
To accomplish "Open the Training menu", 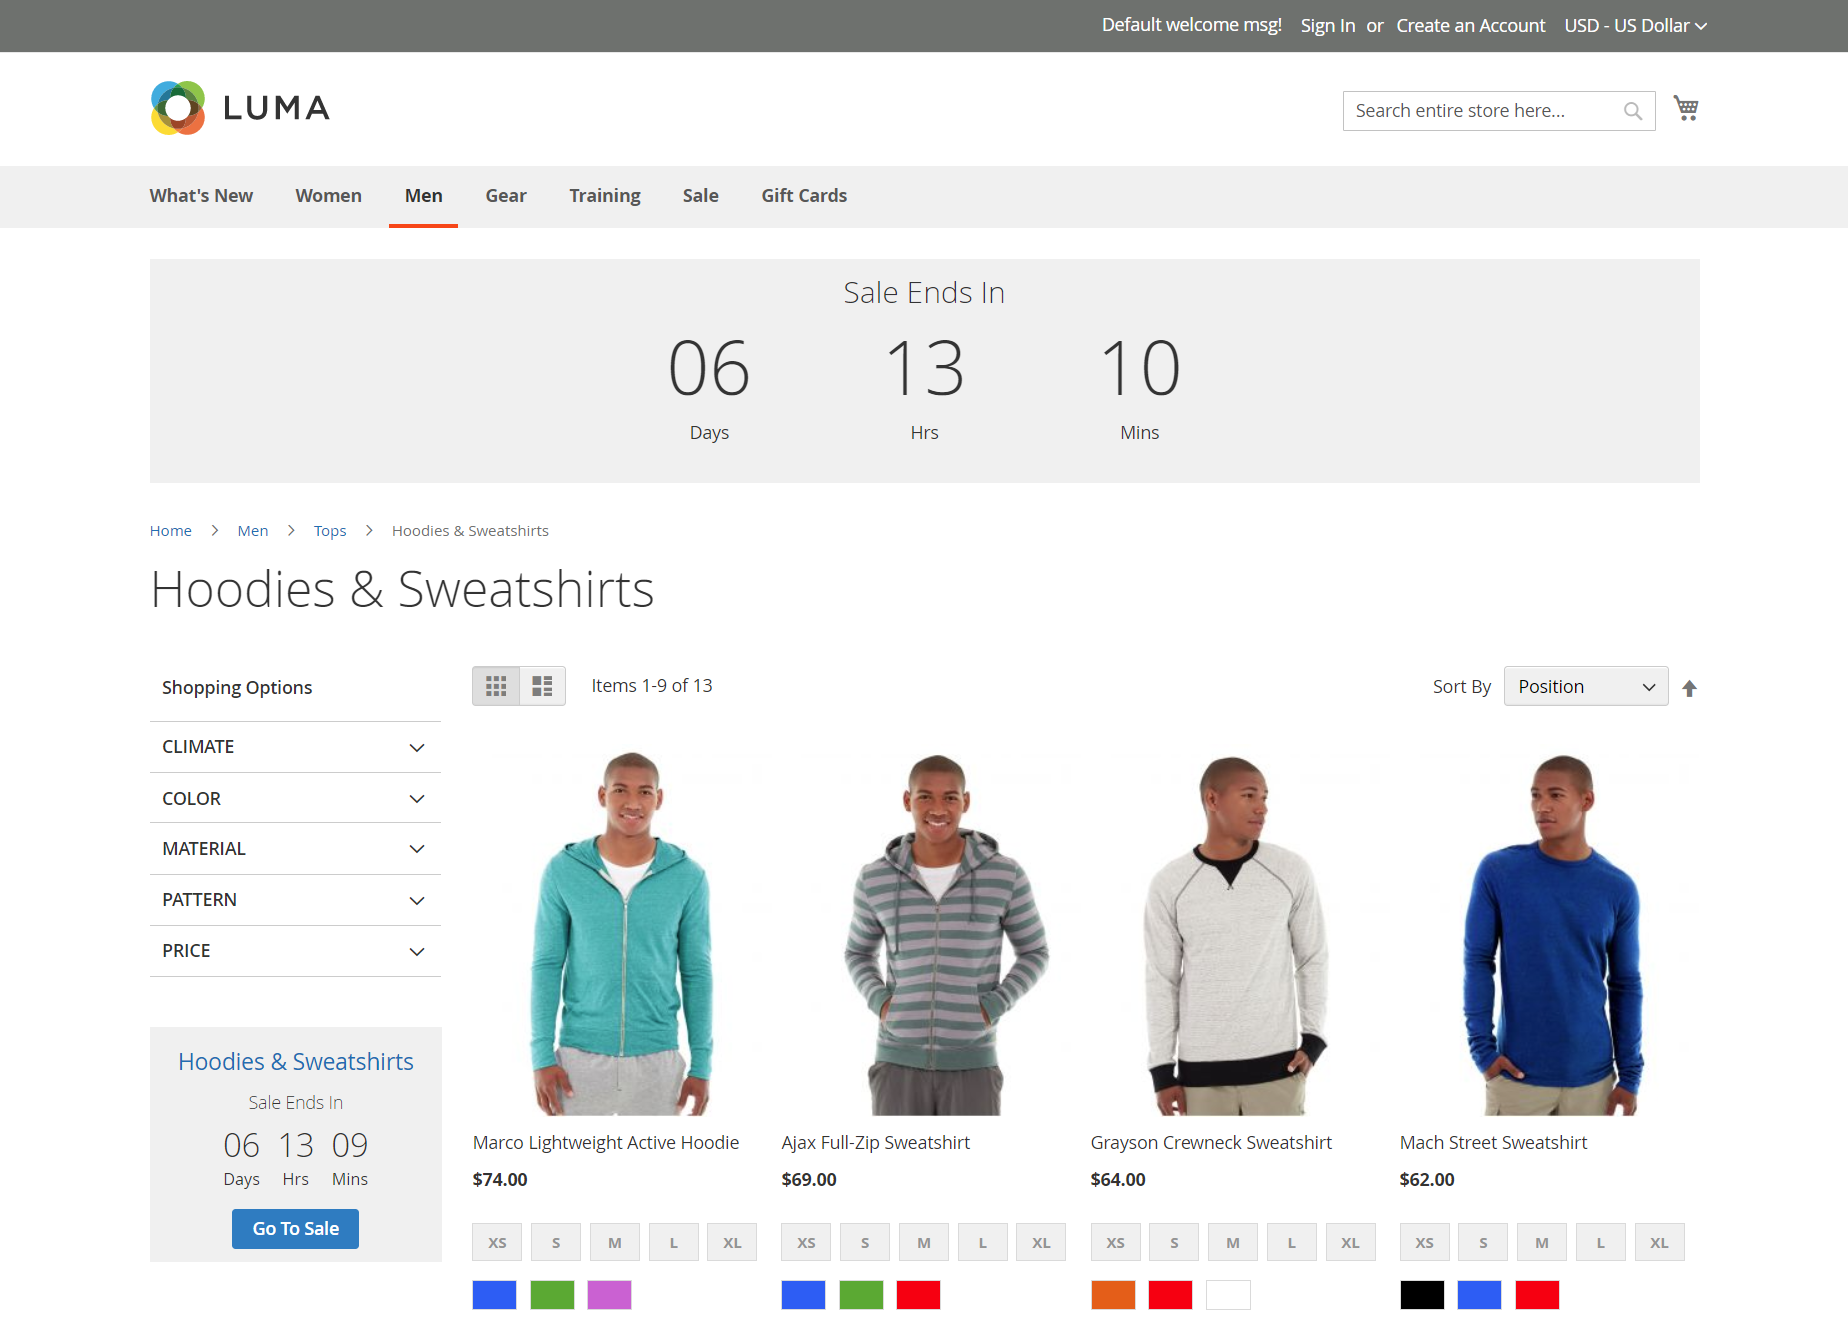I will (x=605, y=196).
